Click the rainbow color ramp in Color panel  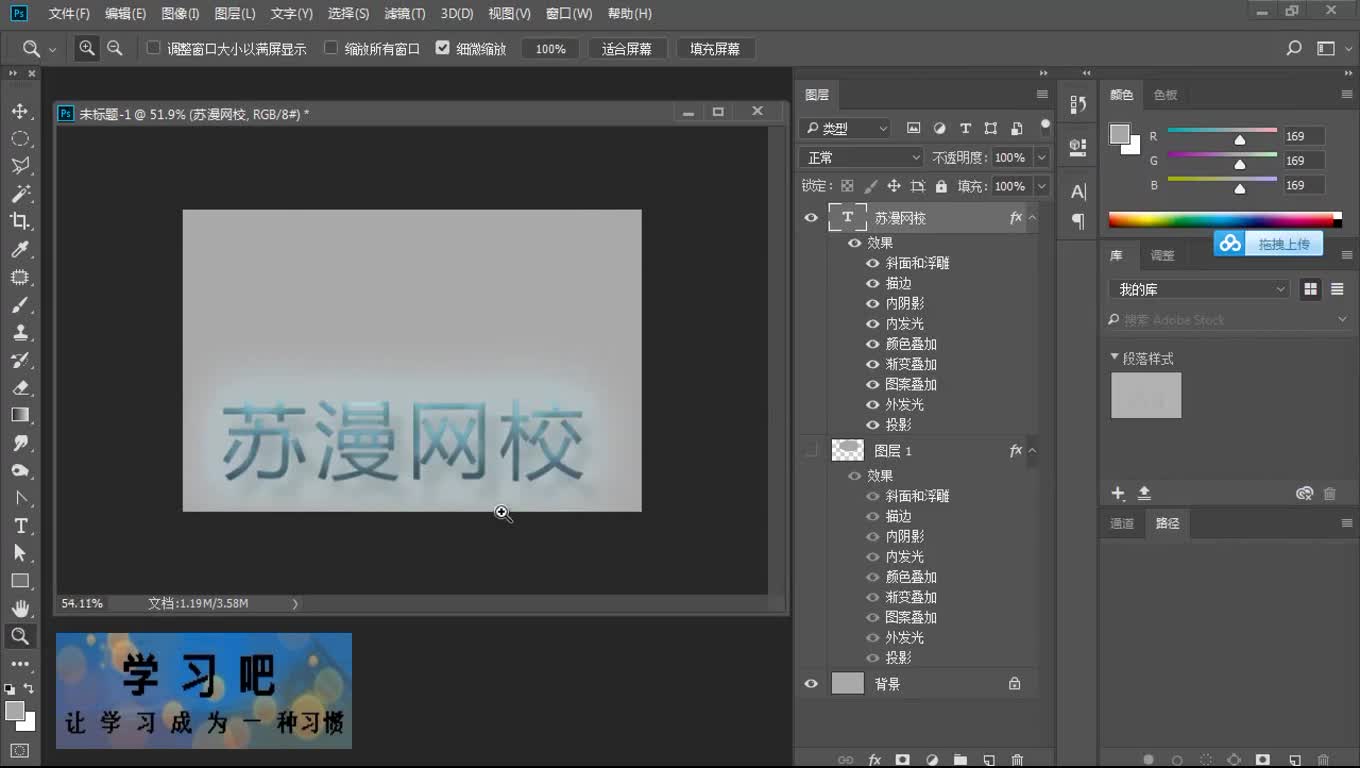(1222, 219)
